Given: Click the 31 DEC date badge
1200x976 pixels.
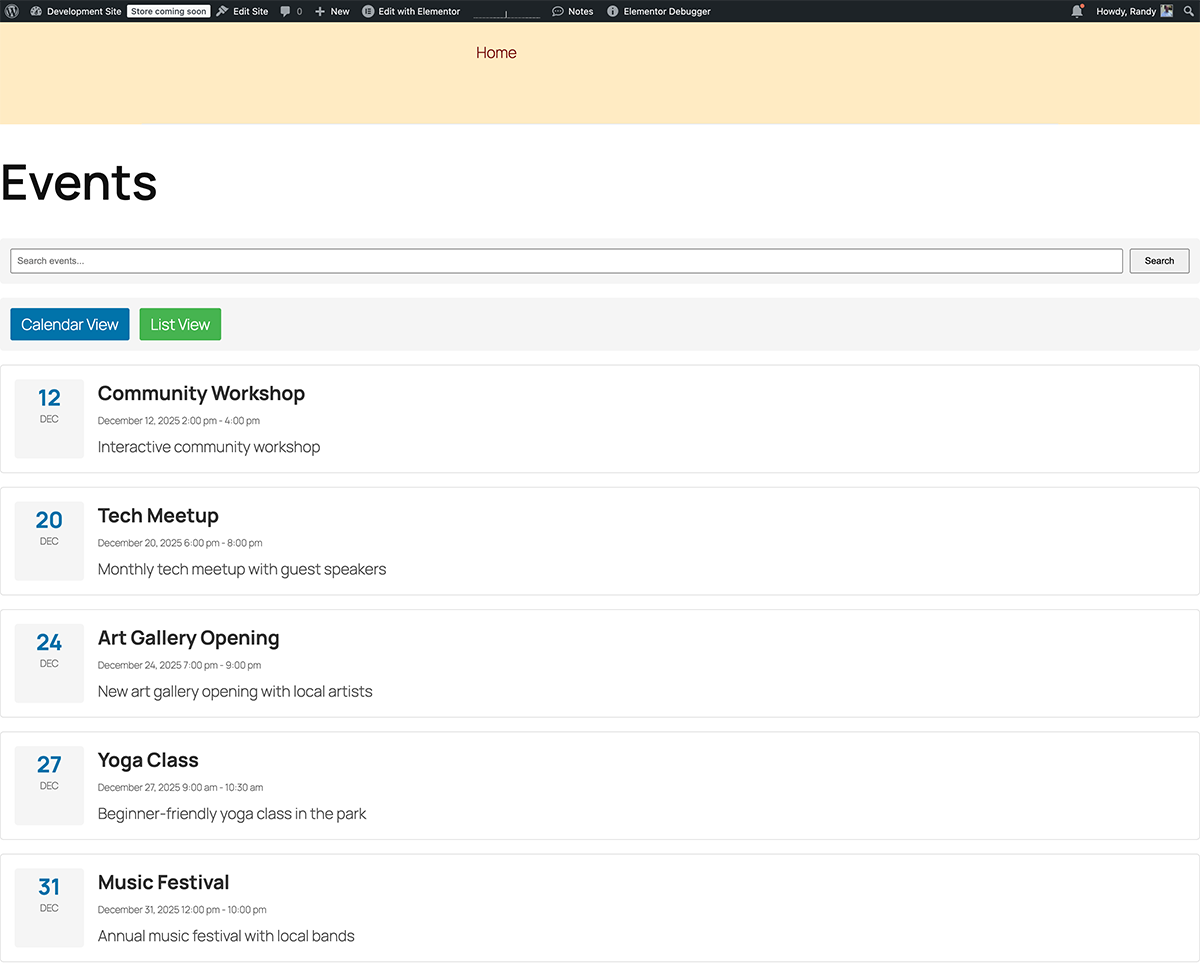Looking at the screenshot, I should coord(49,894).
